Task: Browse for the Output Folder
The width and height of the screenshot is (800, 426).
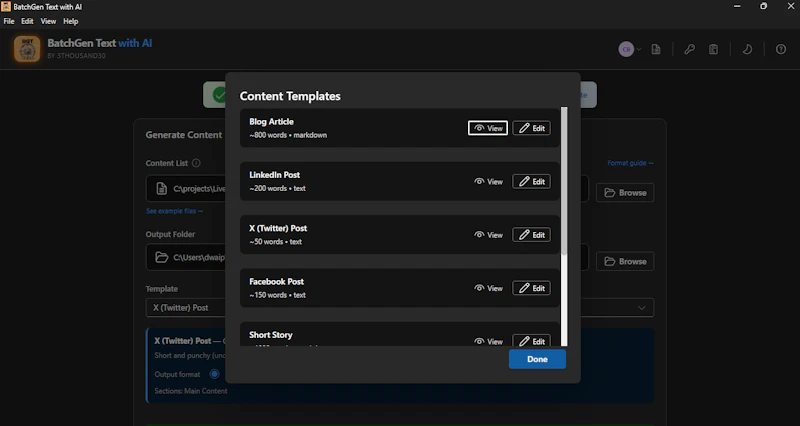Action: tap(625, 261)
